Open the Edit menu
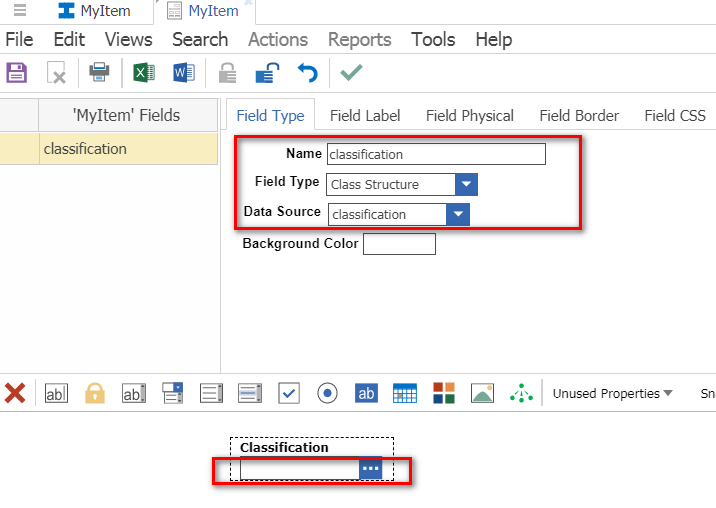This screenshot has height=508, width=716. (69, 40)
